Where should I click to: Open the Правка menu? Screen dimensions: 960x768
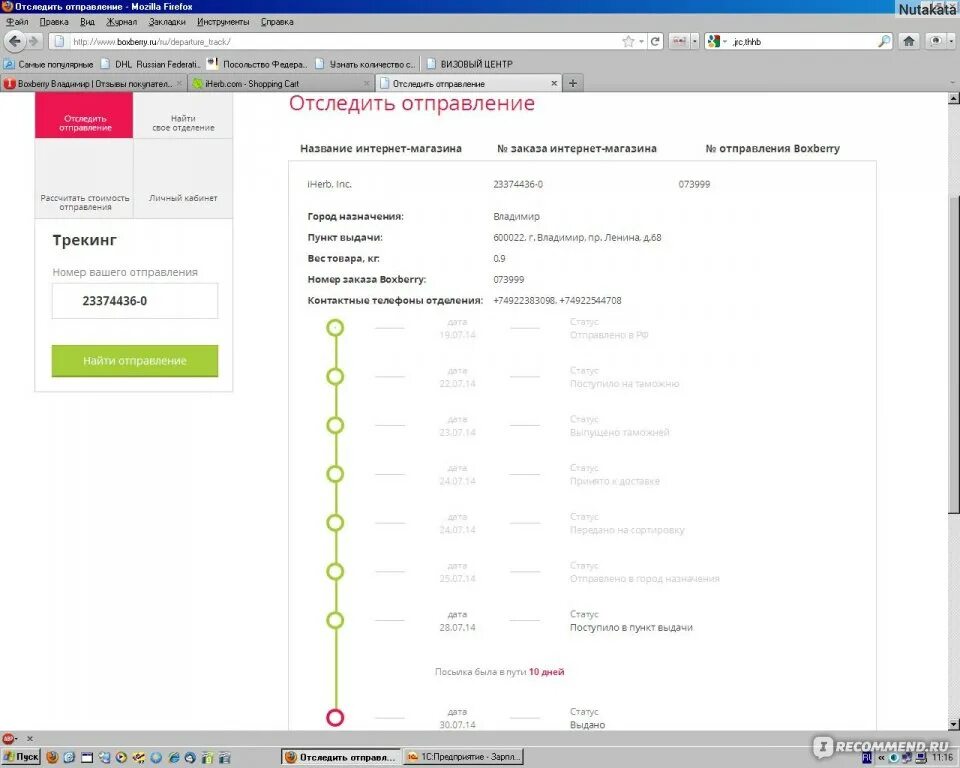pyautogui.click(x=54, y=21)
